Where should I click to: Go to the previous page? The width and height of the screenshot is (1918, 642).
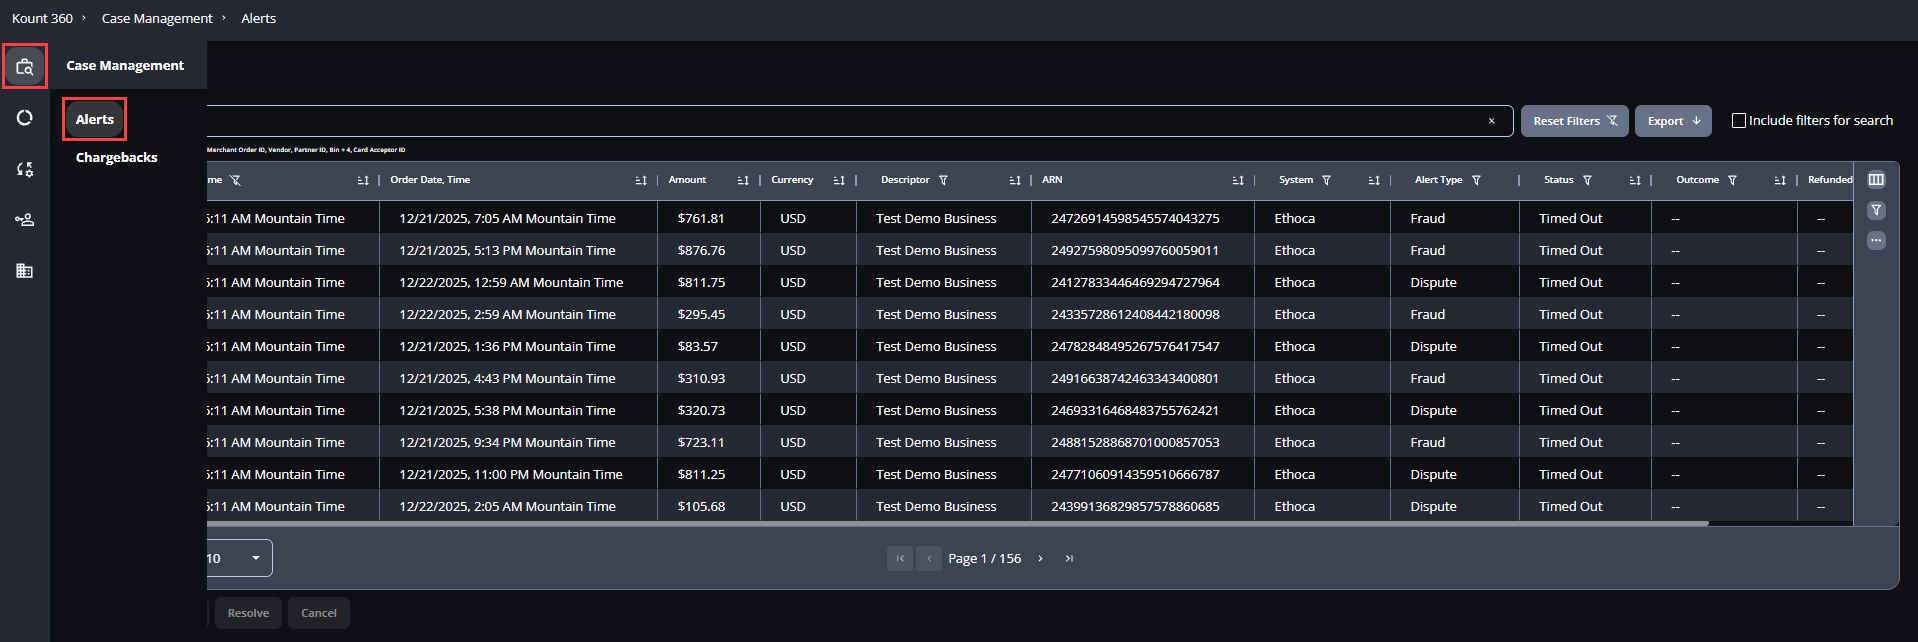pos(929,559)
